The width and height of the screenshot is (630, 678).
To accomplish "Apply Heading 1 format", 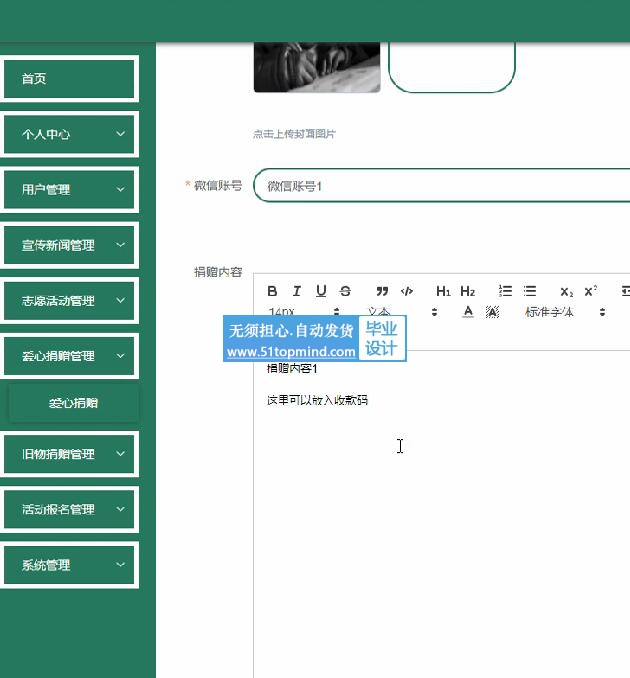I will pyautogui.click(x=443, y=291).
